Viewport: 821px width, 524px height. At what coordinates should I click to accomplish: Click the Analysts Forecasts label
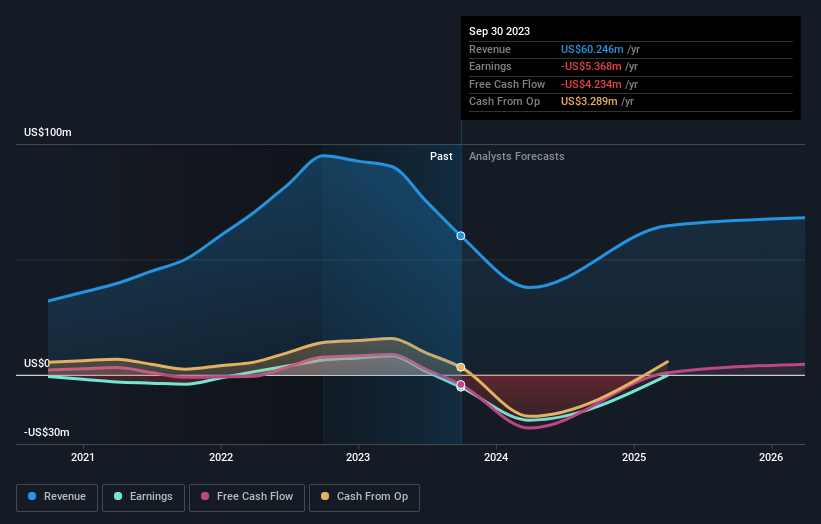click(x=517, y=156)
